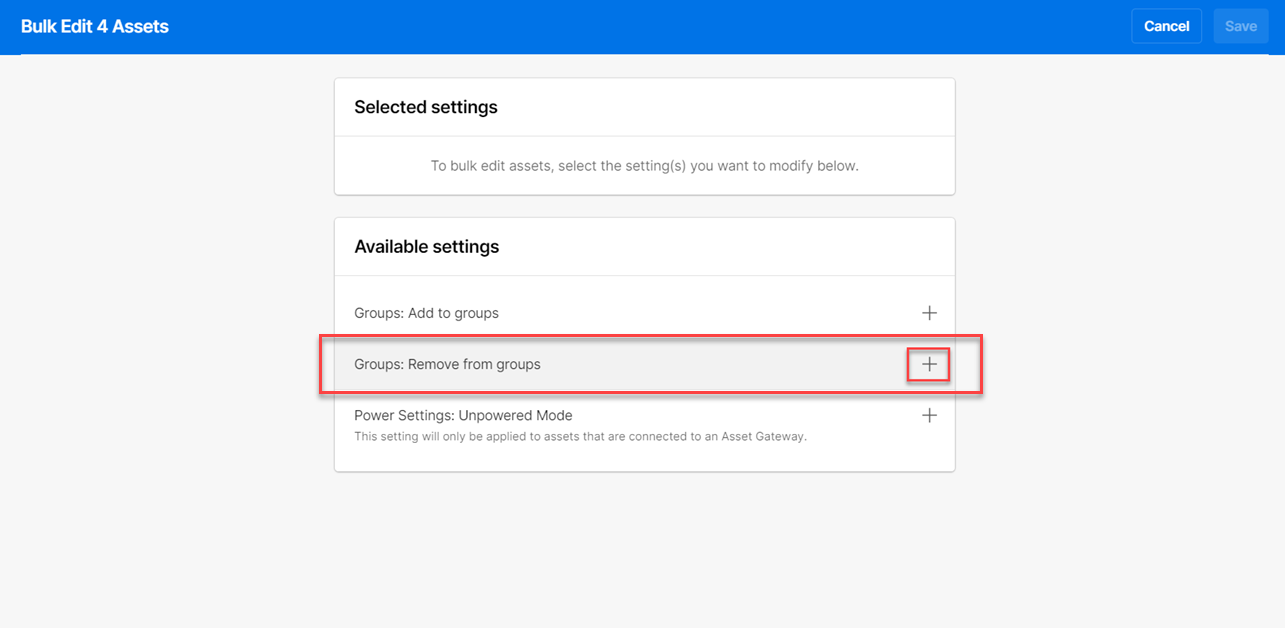
Task: Click the blank middle of the highlighted Remove from groups row
Action: click(720, 365)
